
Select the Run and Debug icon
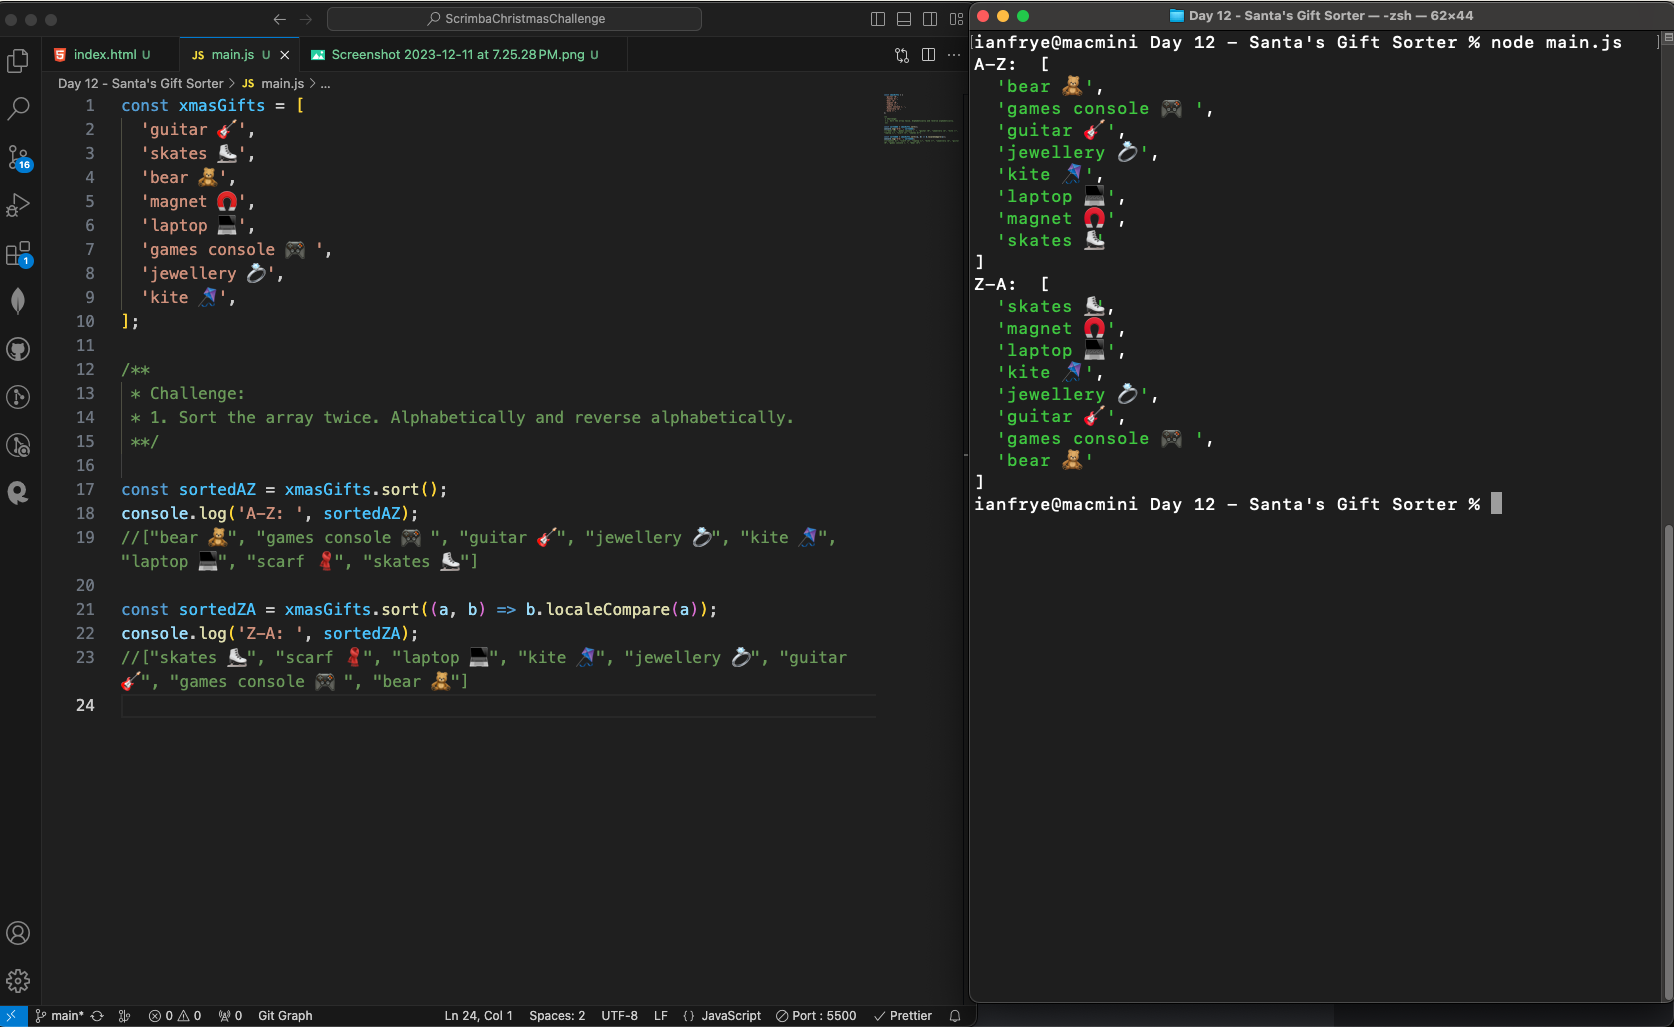(18, 205)
